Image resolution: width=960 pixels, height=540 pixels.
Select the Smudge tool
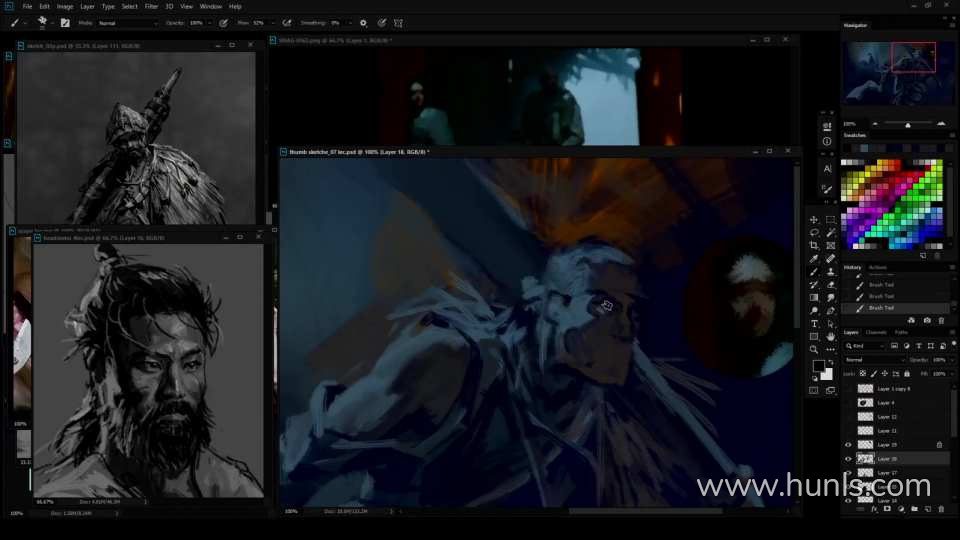(x=831, y=298)
